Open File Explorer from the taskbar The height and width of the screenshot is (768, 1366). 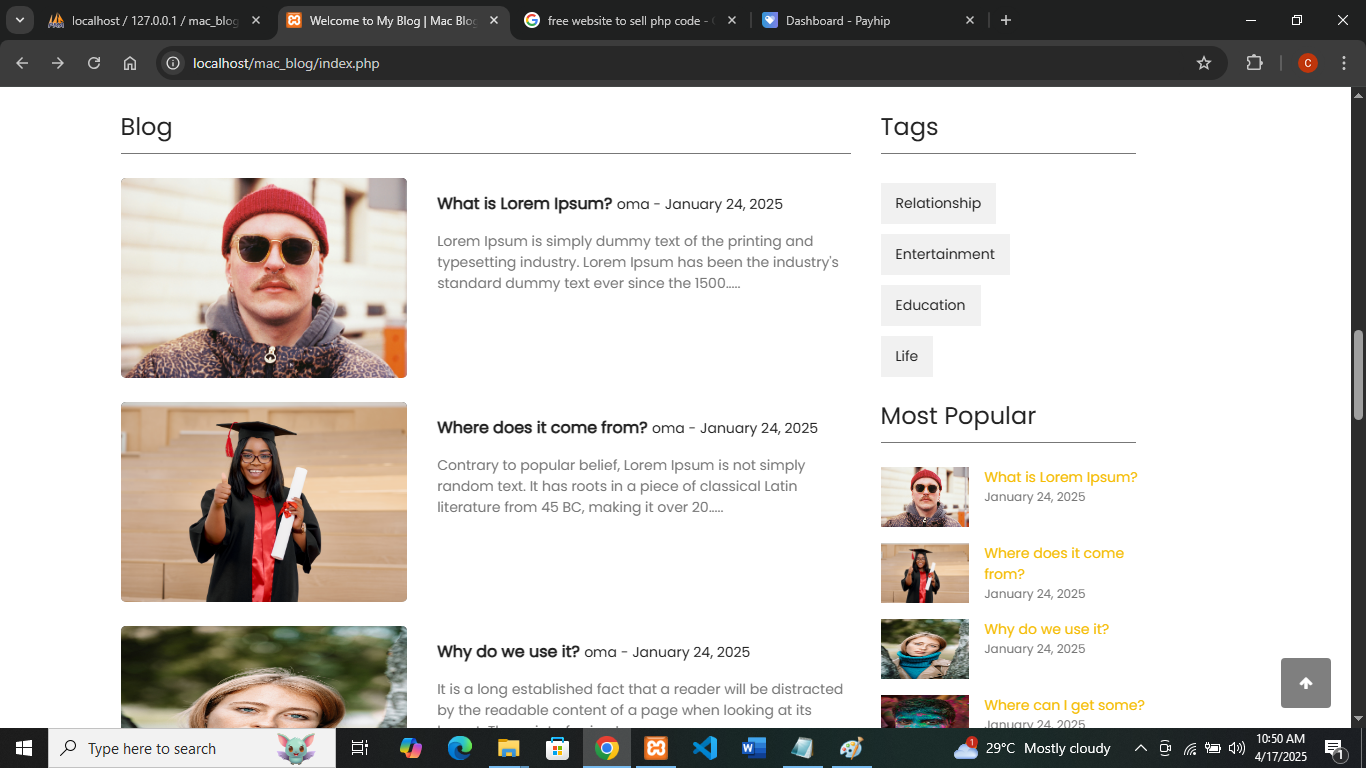coord(509,748)
